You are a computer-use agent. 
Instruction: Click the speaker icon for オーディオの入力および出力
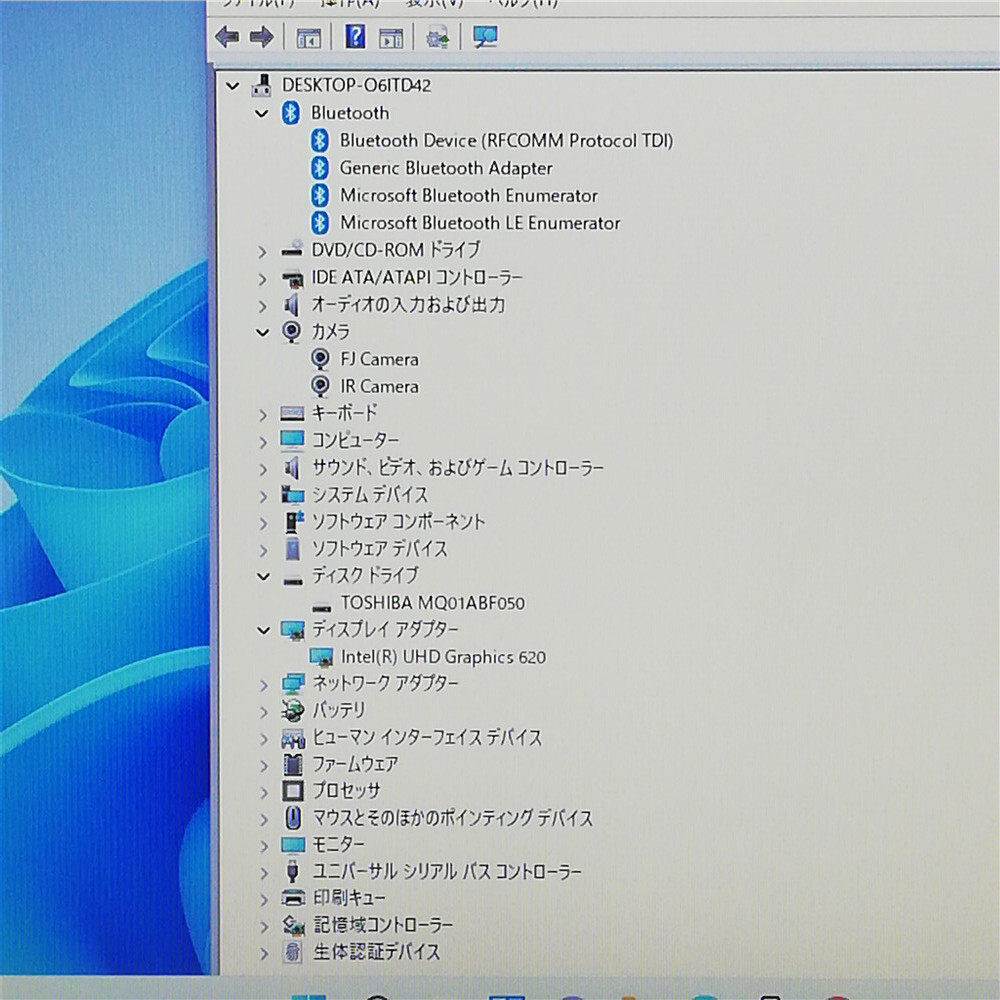pos(291,305)
